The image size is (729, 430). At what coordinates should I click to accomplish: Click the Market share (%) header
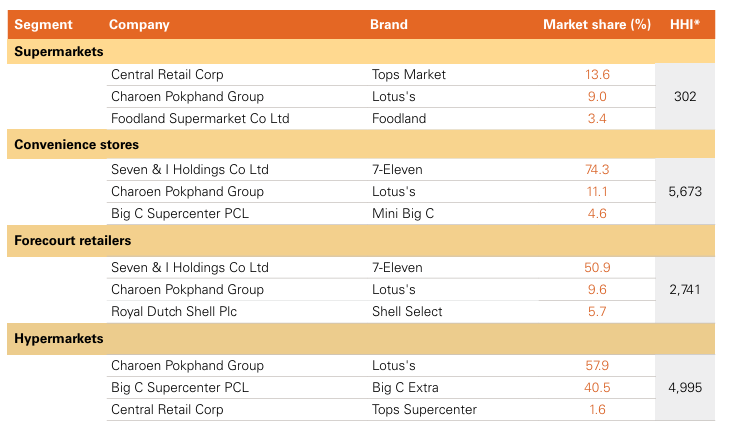pyautogui.click(x=597, y=25)
